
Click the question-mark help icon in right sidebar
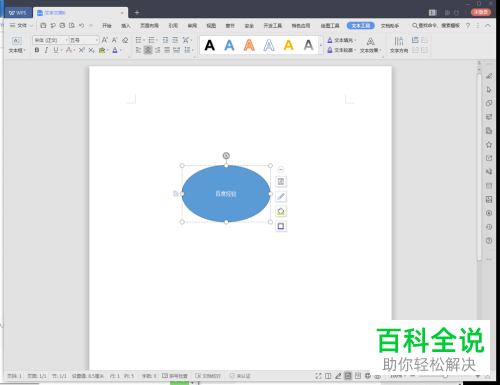point(489,240)
